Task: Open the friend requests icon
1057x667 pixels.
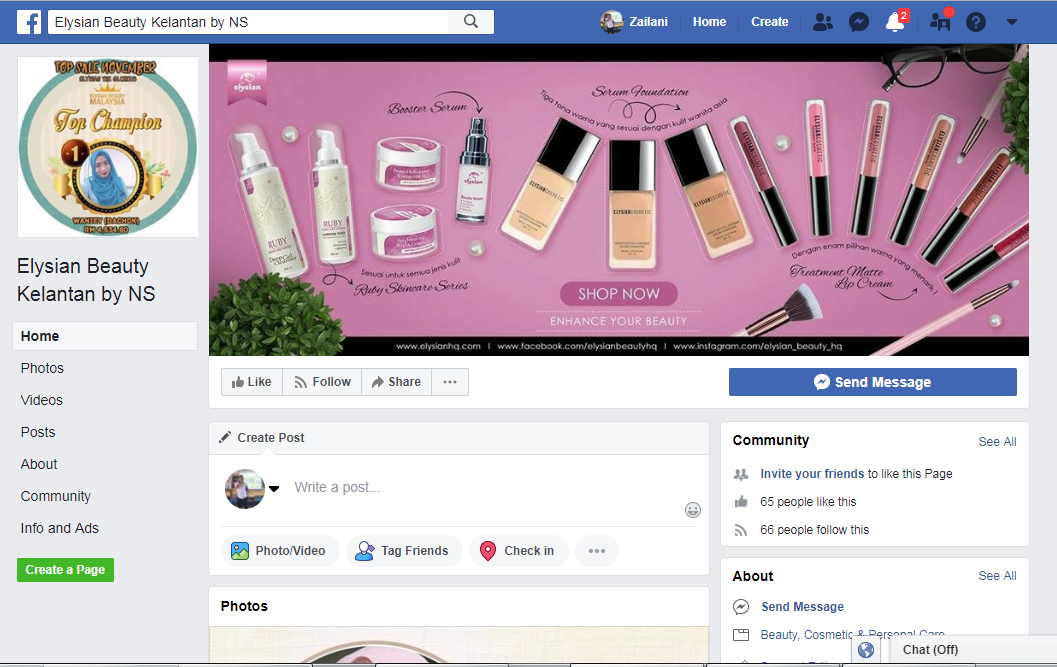Action: [x=822, y=22]
